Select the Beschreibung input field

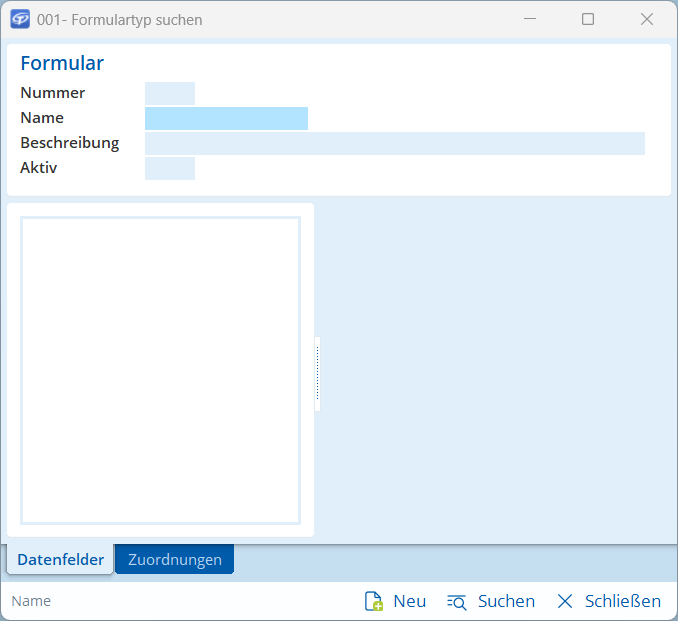pos(395,144)
